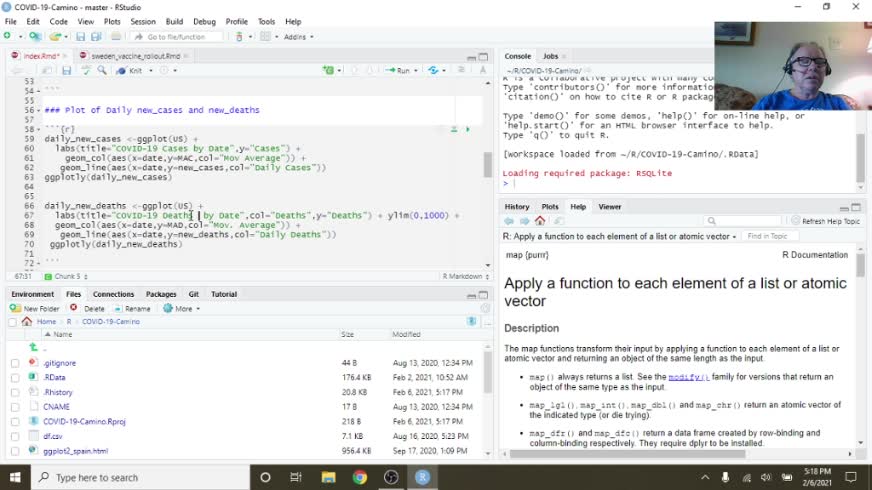Open COVID-19-Camino breadcrumb link
The image size is (872, 490).
click(111, 321)
